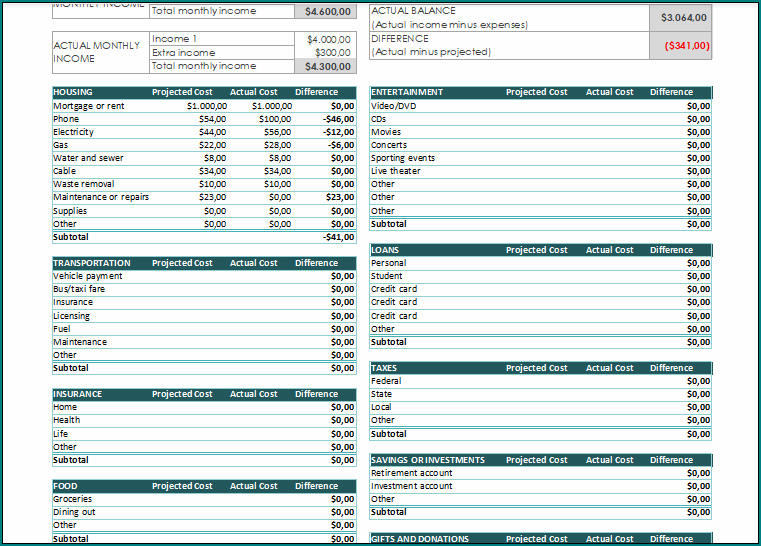Select the ACTUAL BALANCE value $3.064,00
The width and height of the screenshot is (761, 546).
point(683,18)
